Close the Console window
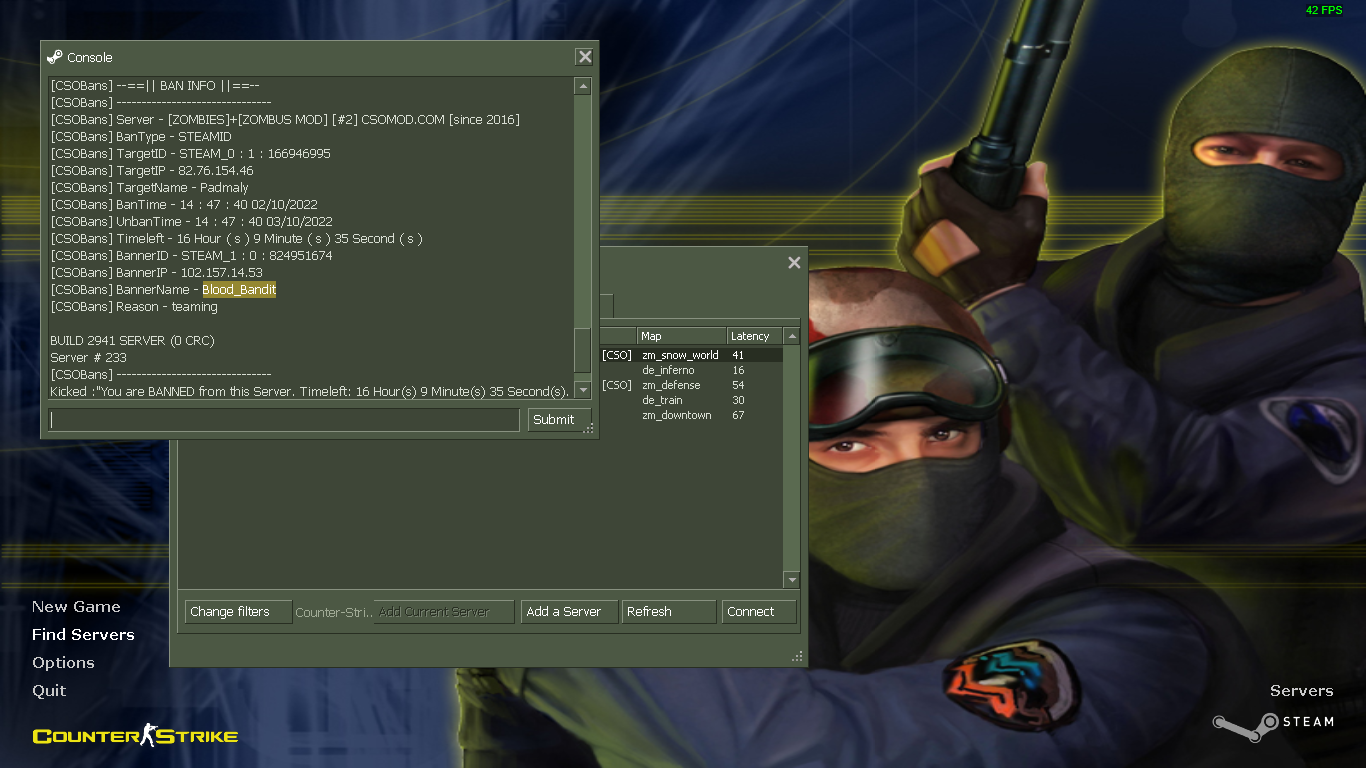Screen dimensions: 1366x768 585,57
